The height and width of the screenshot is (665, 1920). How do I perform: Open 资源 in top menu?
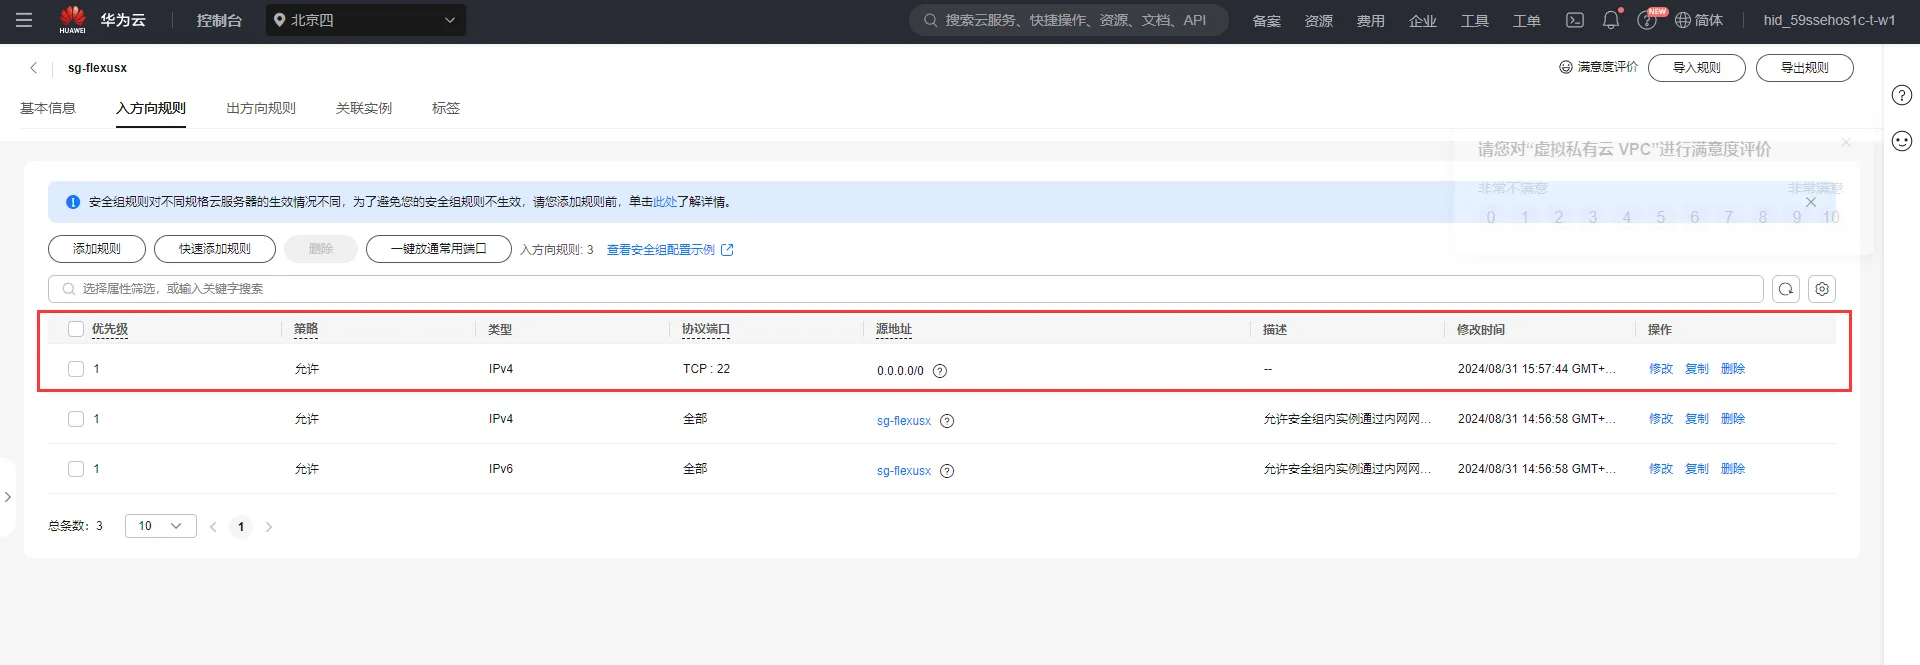point(1319,21)
